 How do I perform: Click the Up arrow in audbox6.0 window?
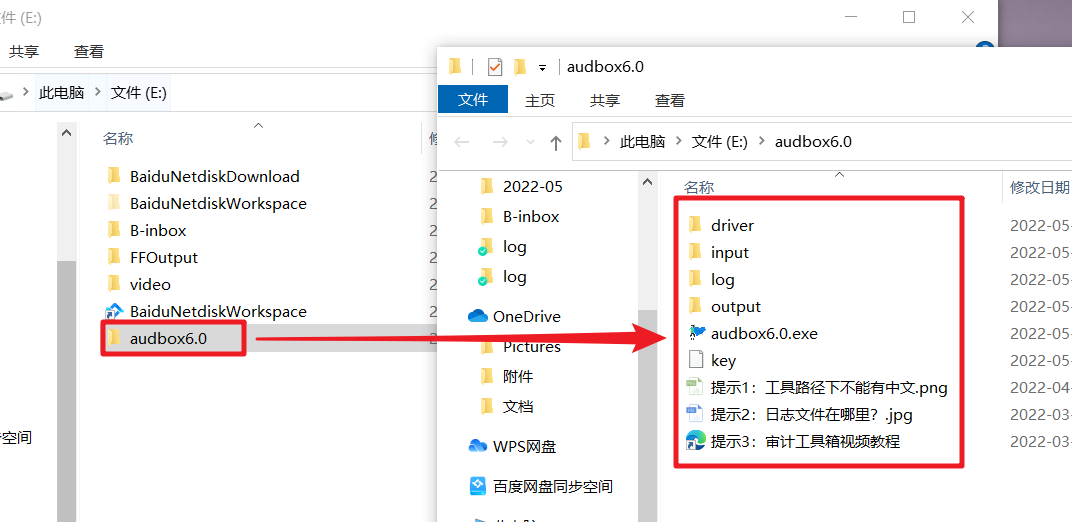tap(556, 142)
